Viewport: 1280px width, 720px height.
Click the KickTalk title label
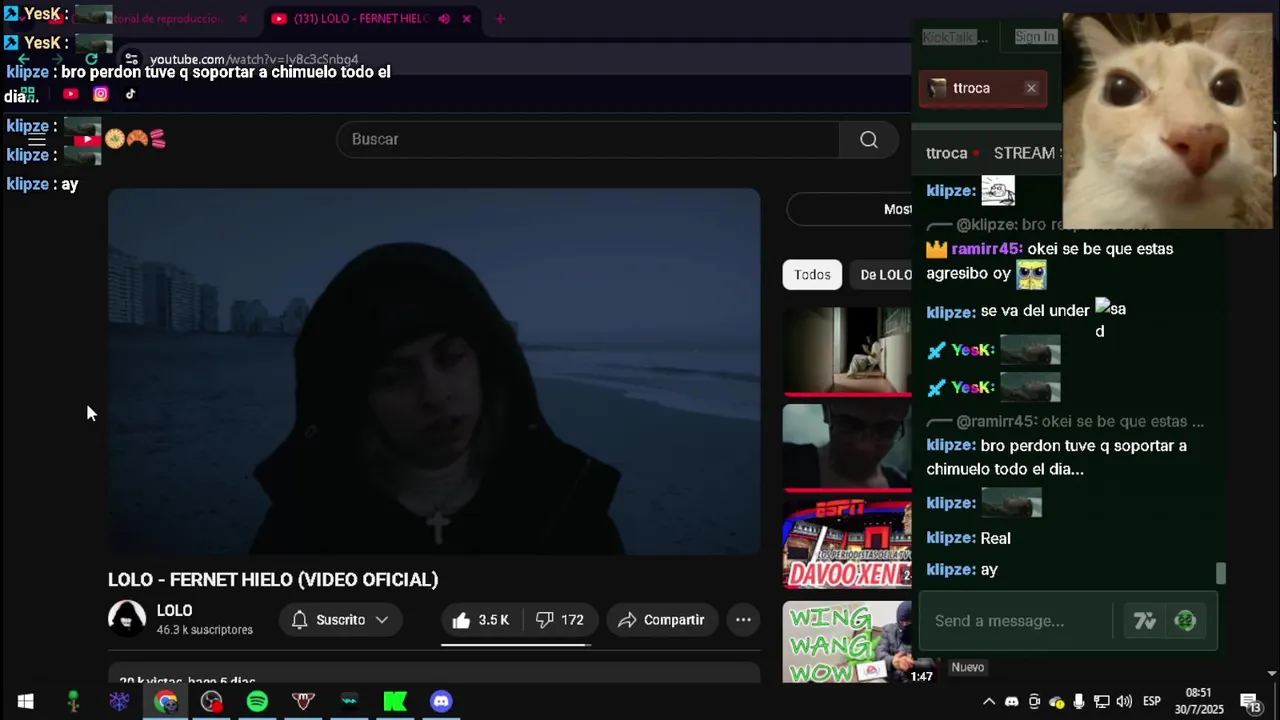pyautogui.click(x=955, y=37)
